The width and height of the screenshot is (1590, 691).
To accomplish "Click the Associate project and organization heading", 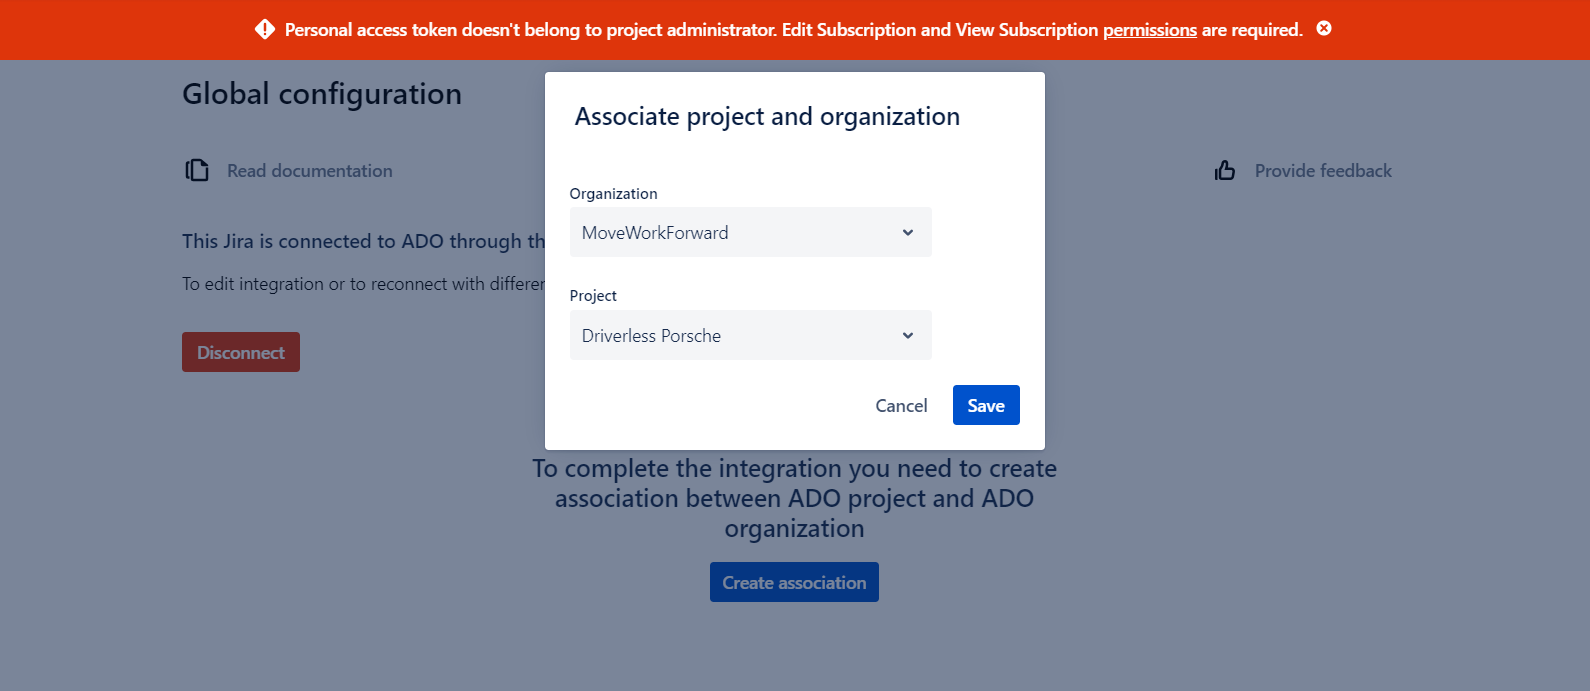I will [x=767, y=117].
